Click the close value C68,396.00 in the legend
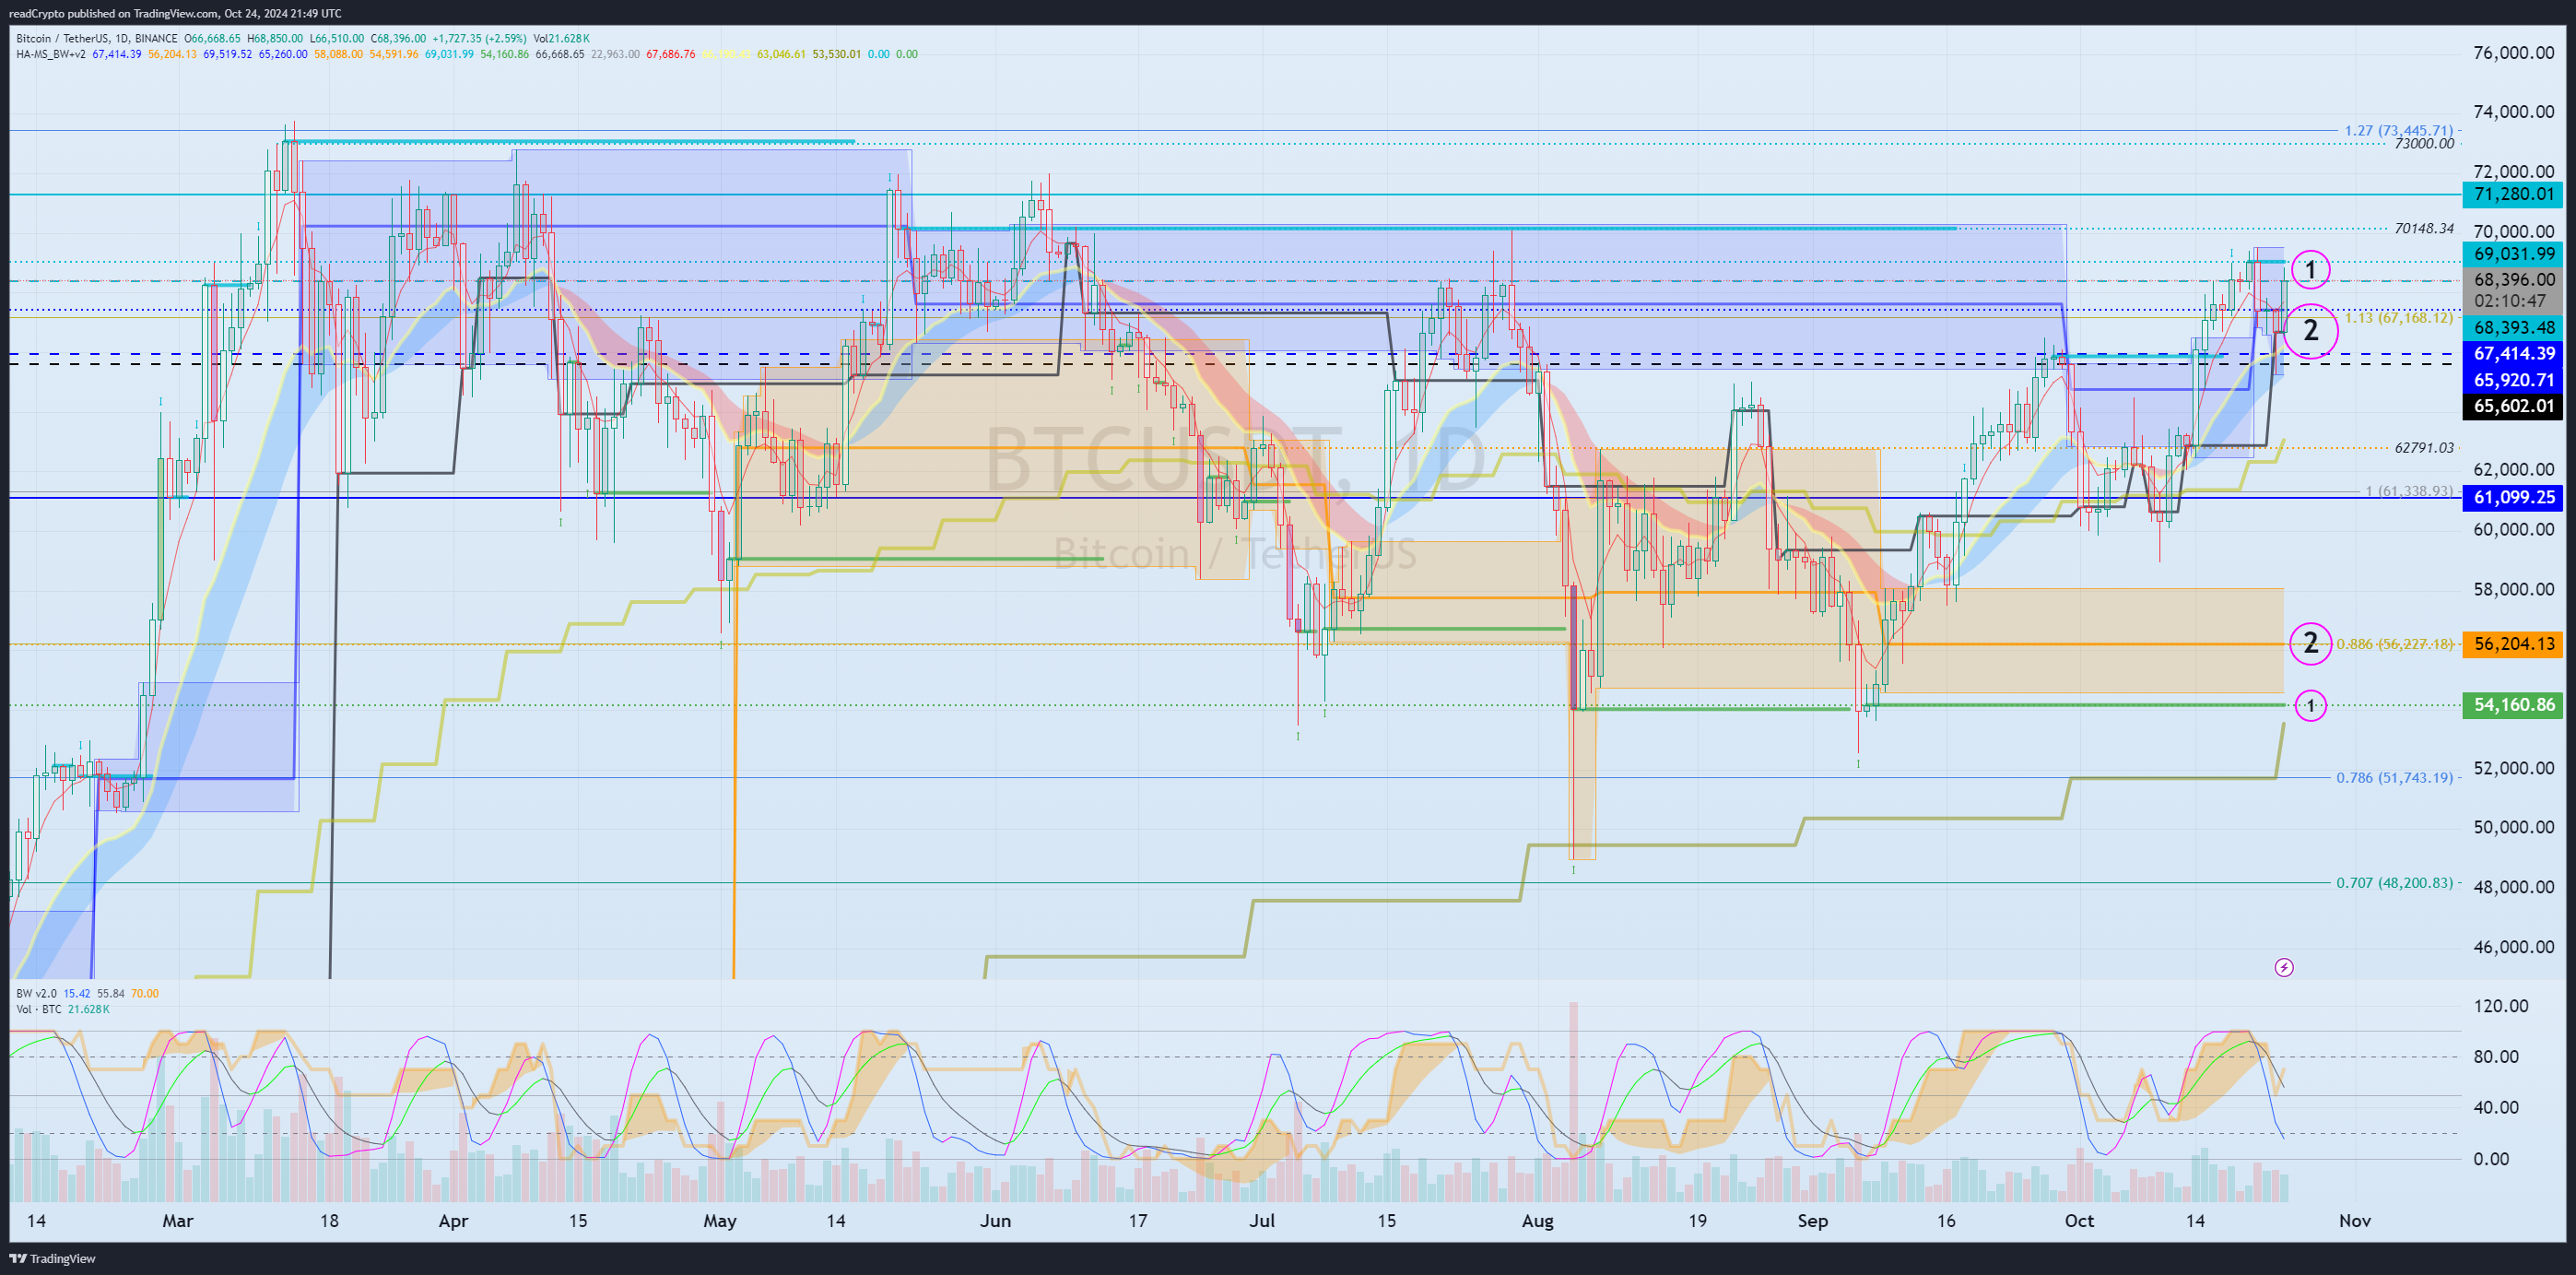2576x1275 pixels. point(398,39)
